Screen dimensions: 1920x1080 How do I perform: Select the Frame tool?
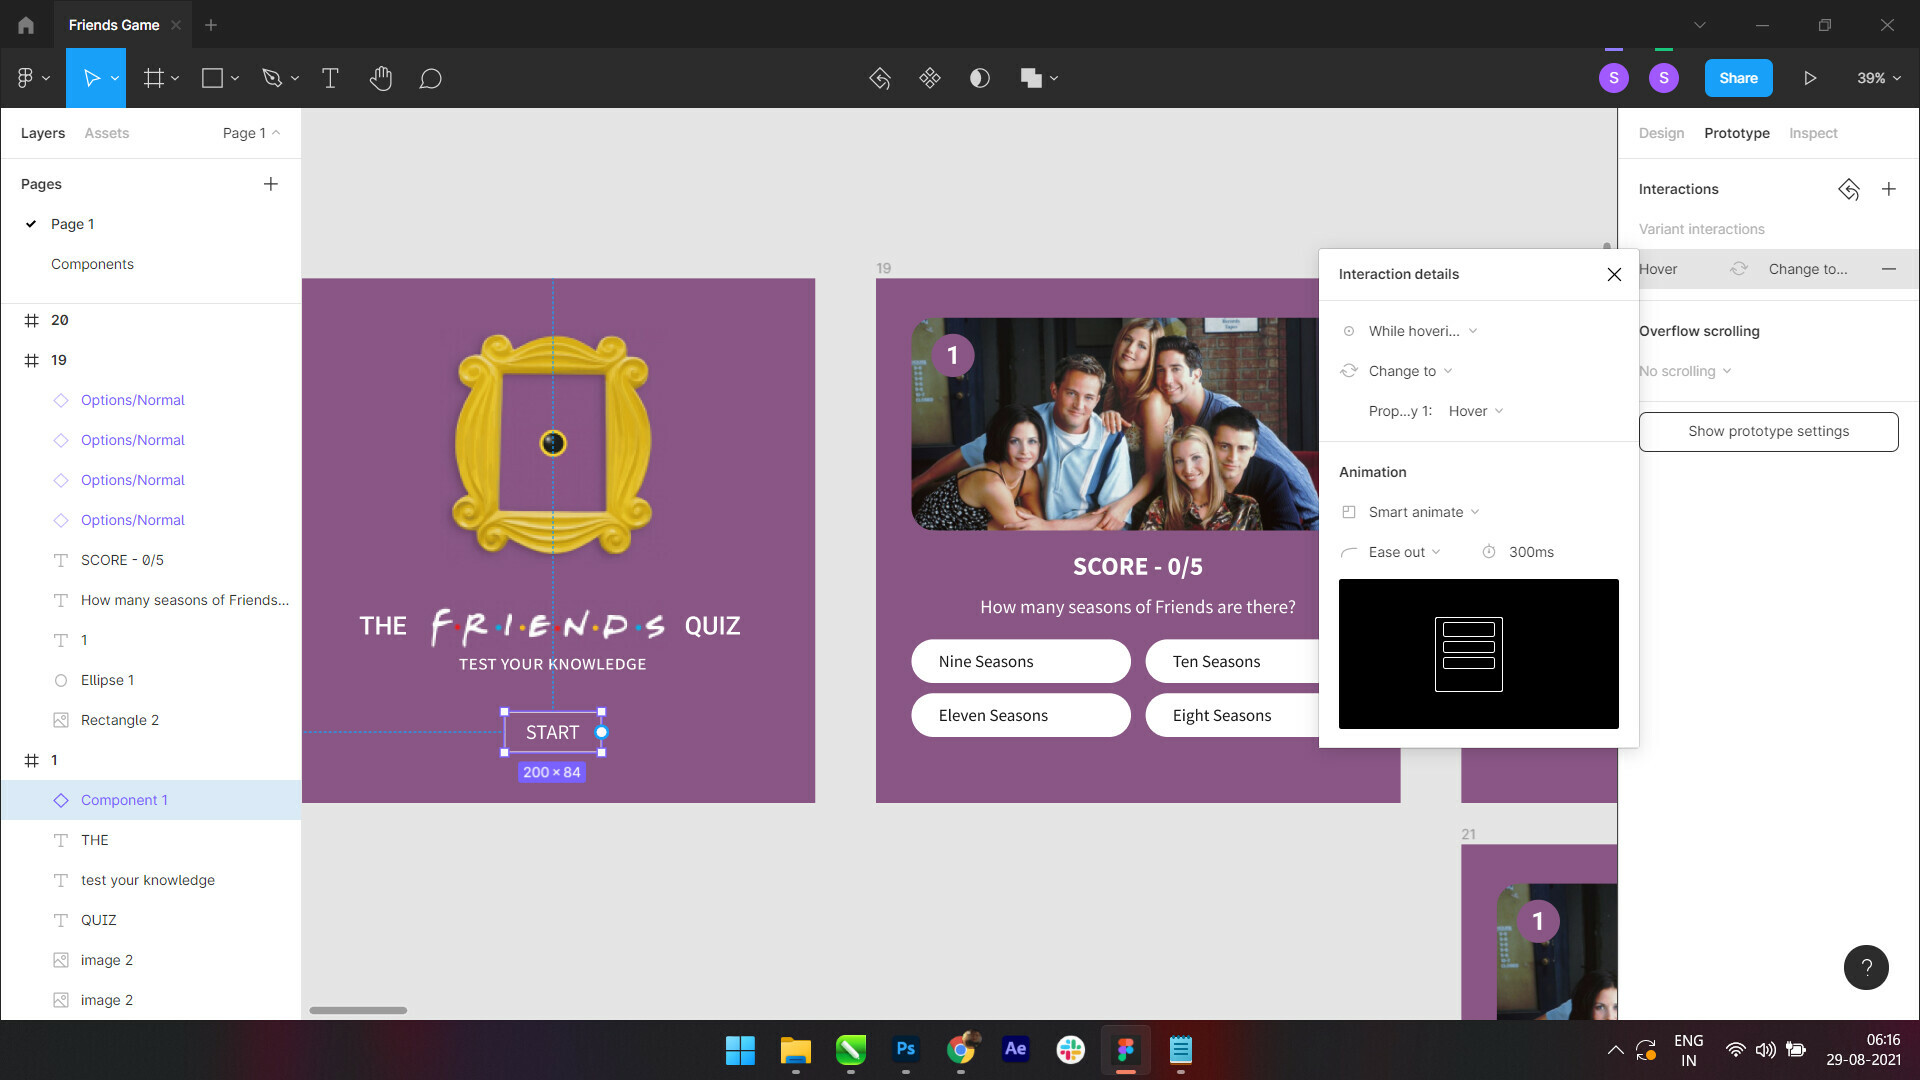[153, 78]
